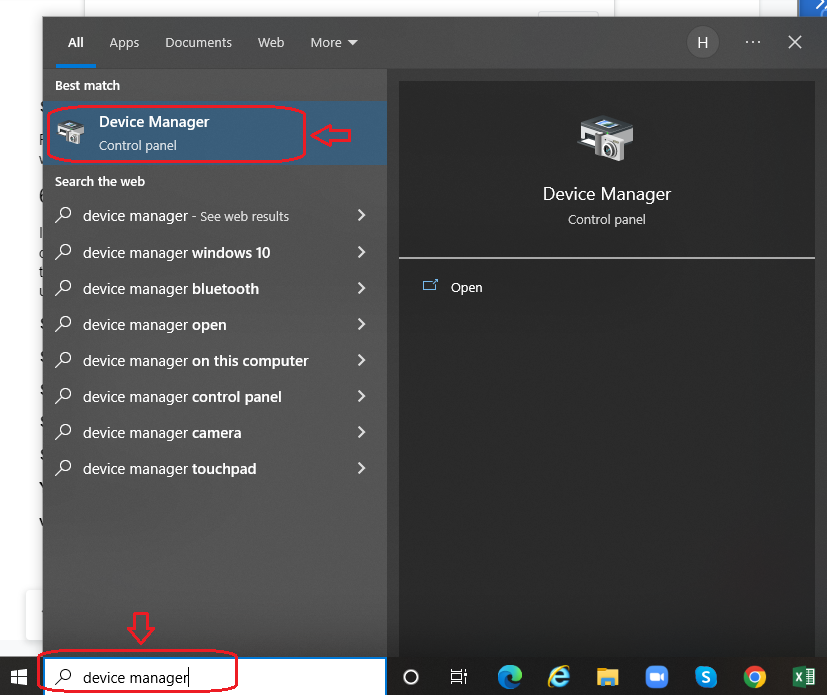Click magnifier icon in taskbar search box

64,677
